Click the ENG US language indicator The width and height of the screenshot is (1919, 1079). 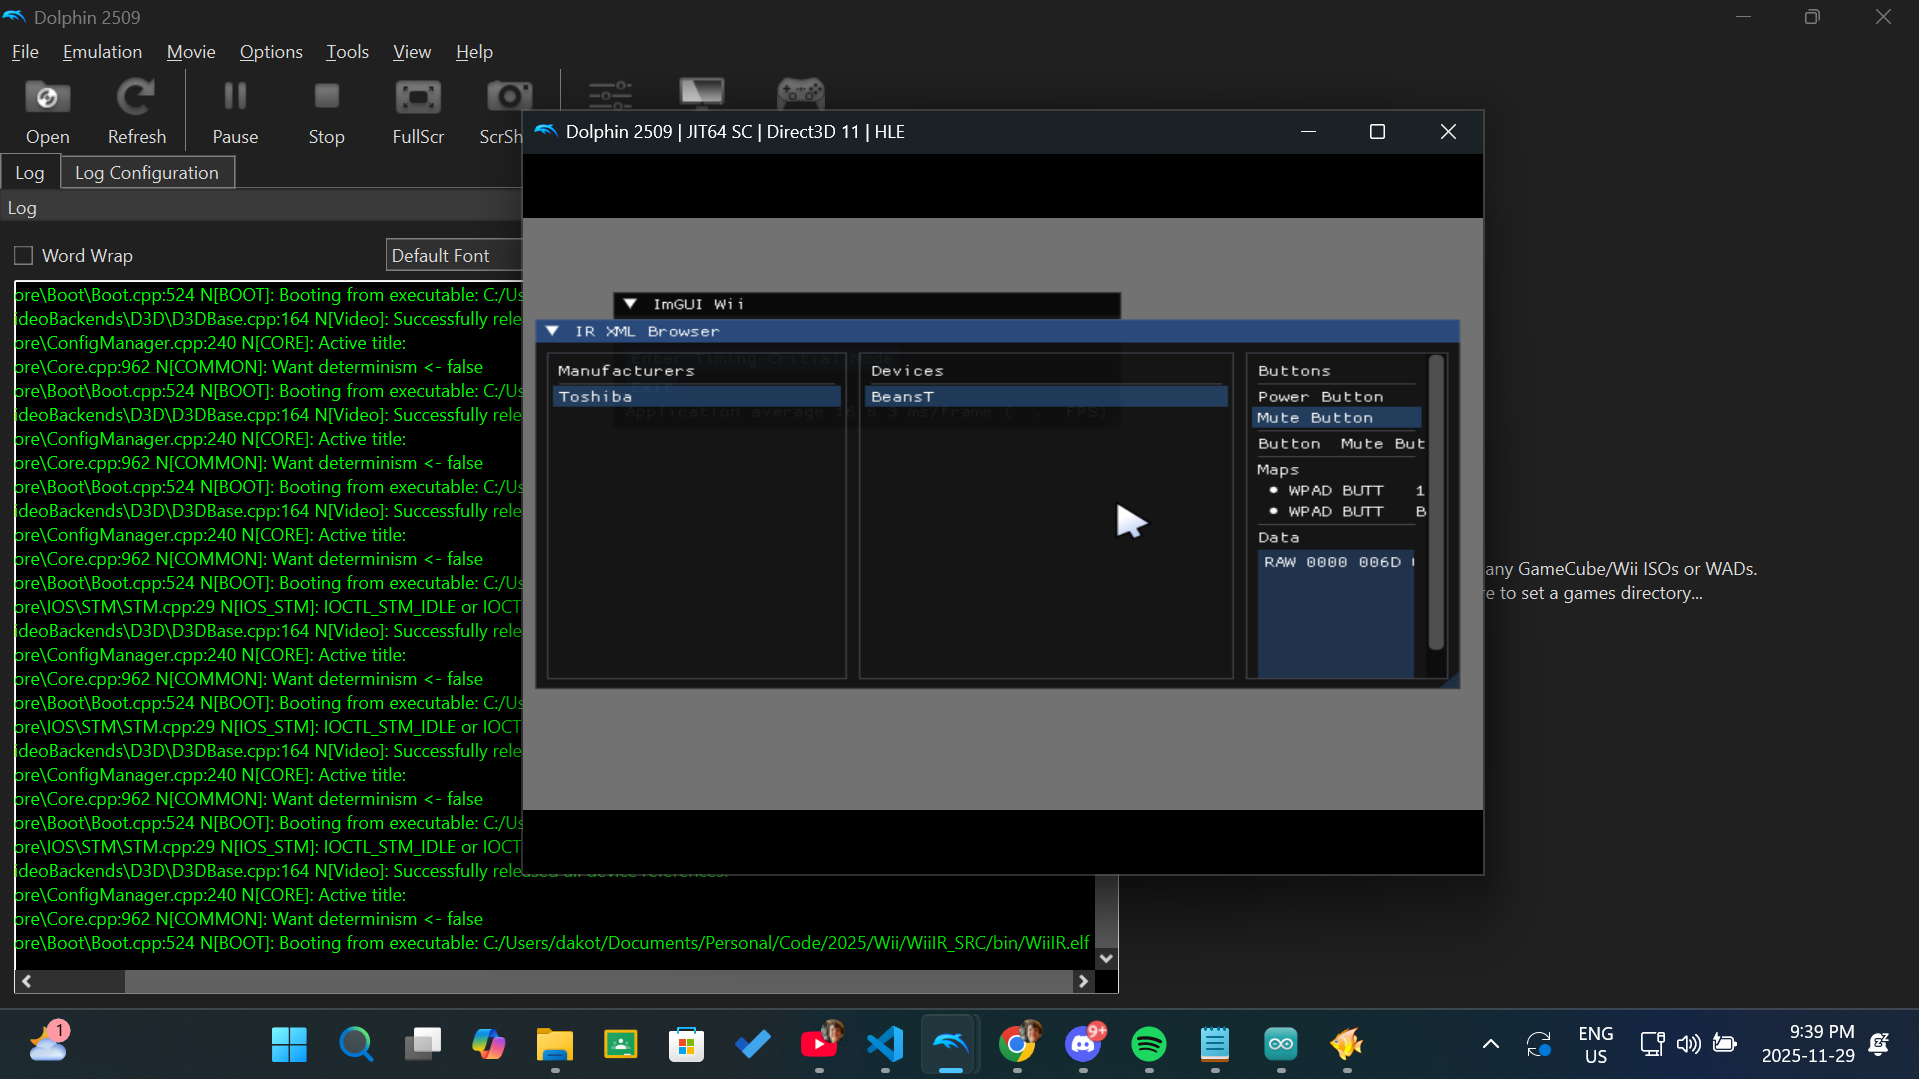coord(1595,1045)
